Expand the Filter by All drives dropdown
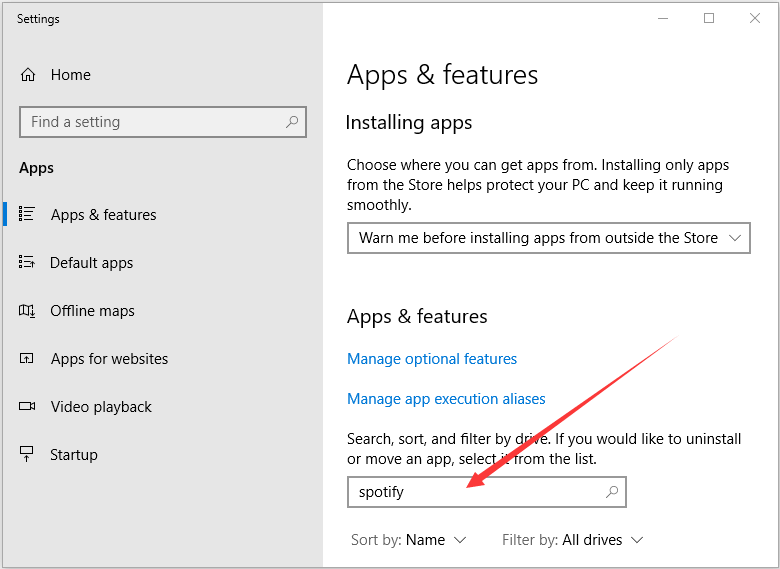This screenshot has height=569, width=780. pos(573,540)
